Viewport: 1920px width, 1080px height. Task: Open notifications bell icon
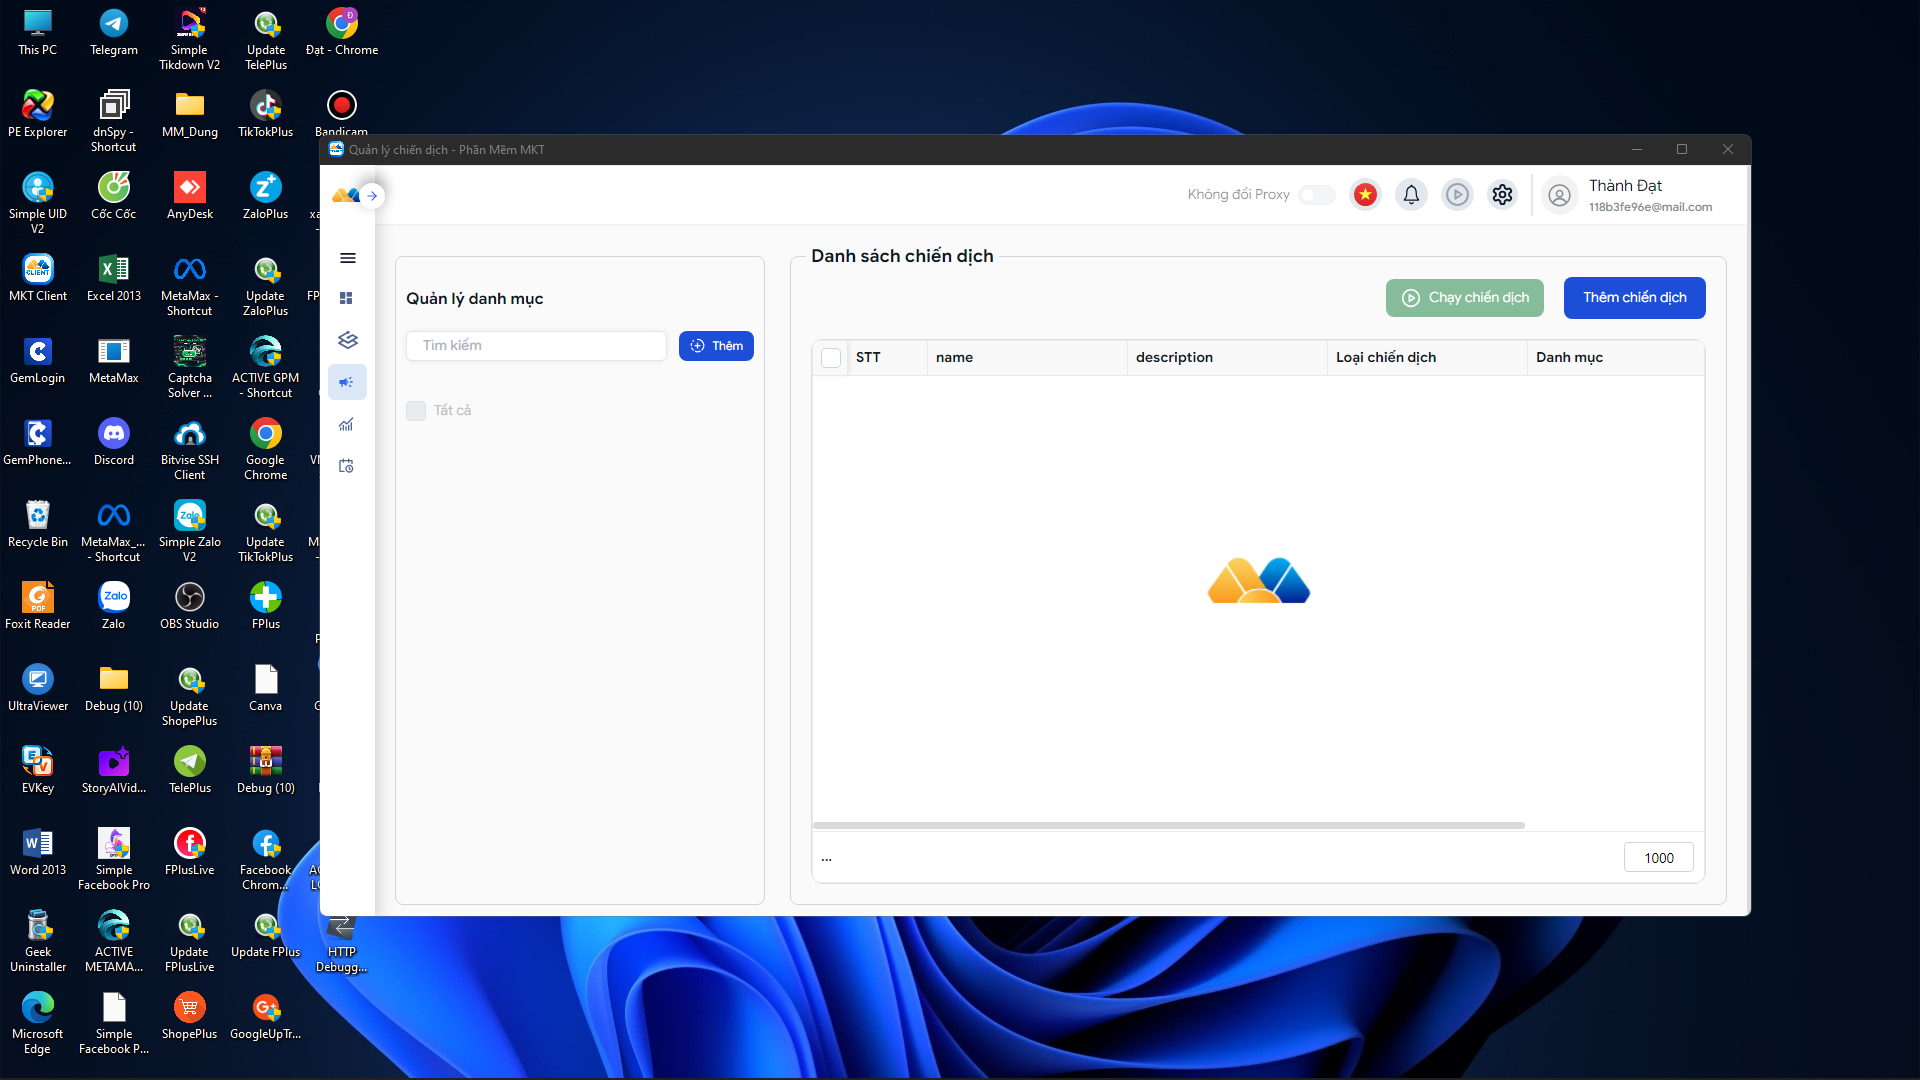(x=1411, y=195)
